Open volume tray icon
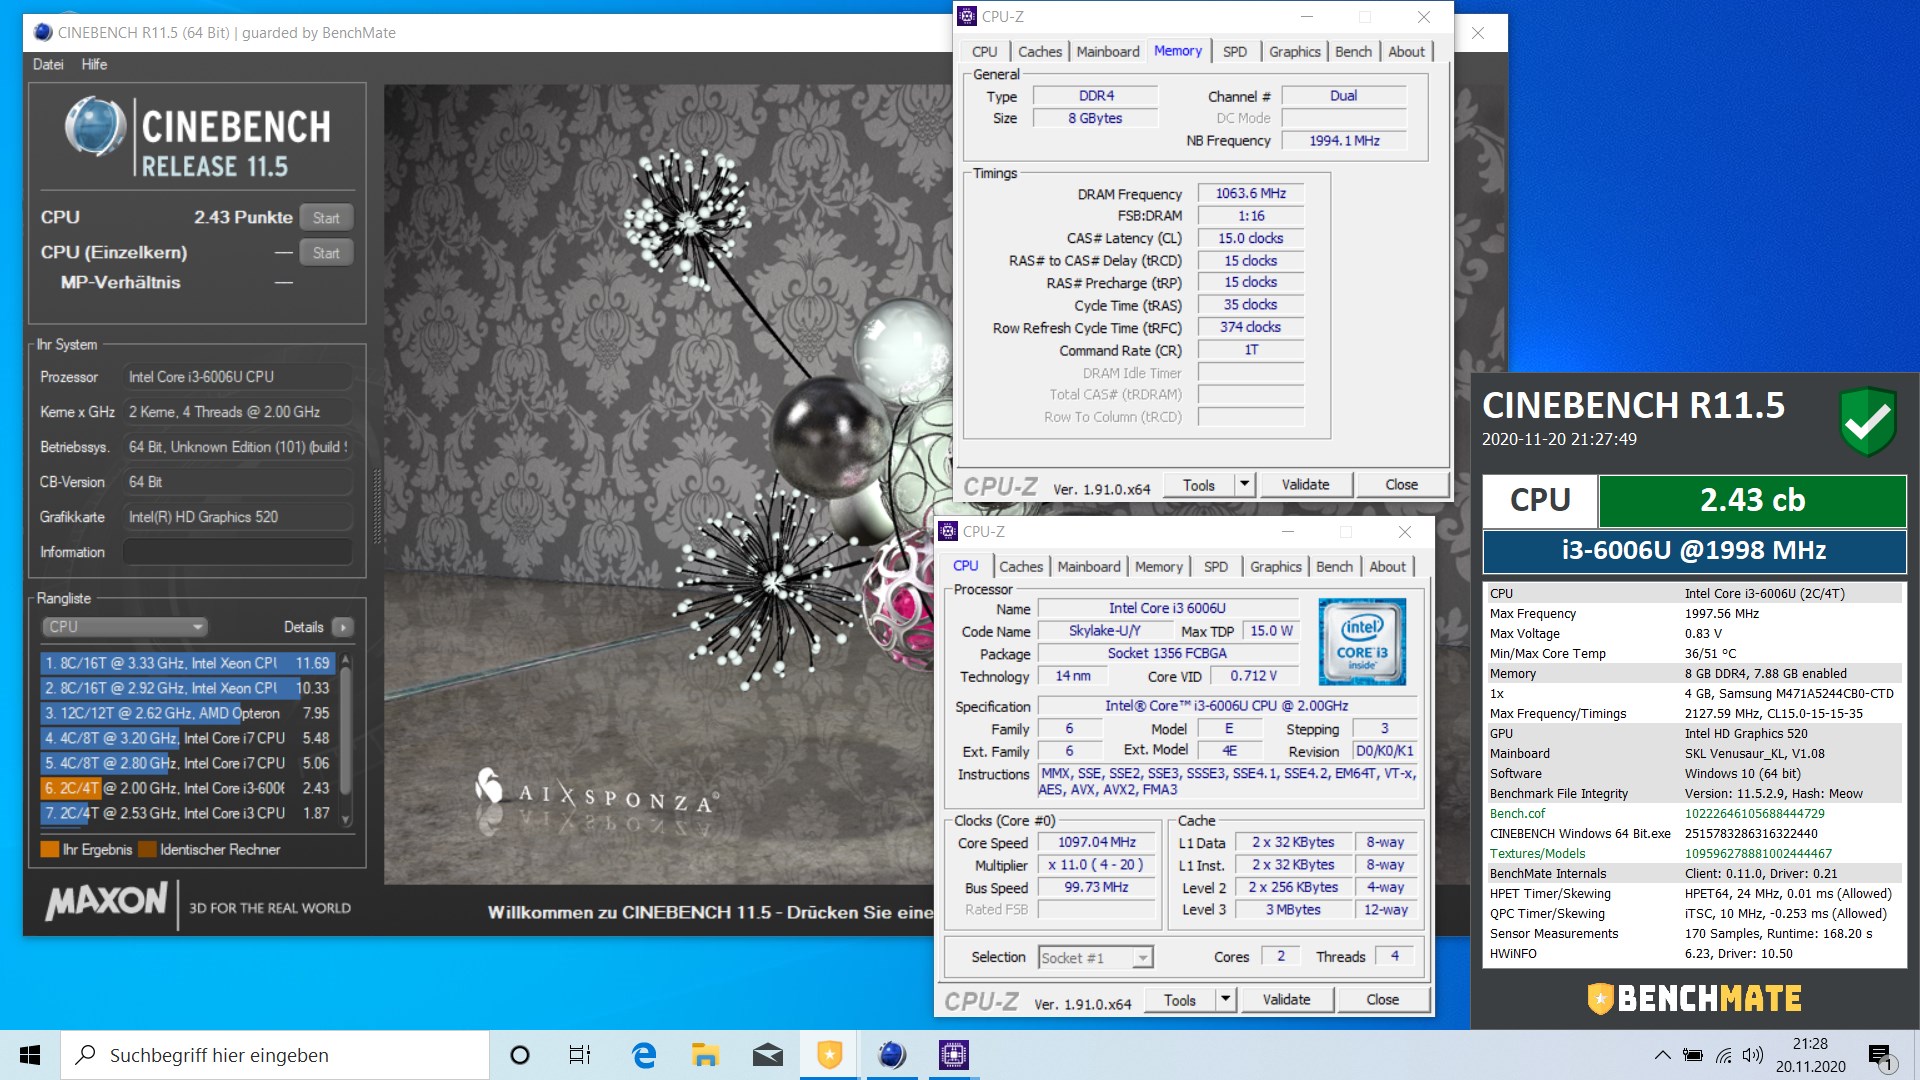 (1752, 1055)
